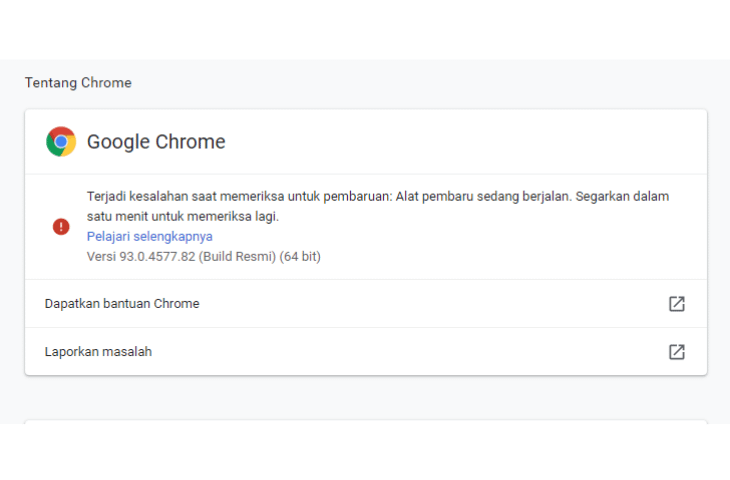The width and height of the screenshot is (730, 480).
Task: Click the Versi 93.0.4577.82 version text
Action: pos(203,257)
